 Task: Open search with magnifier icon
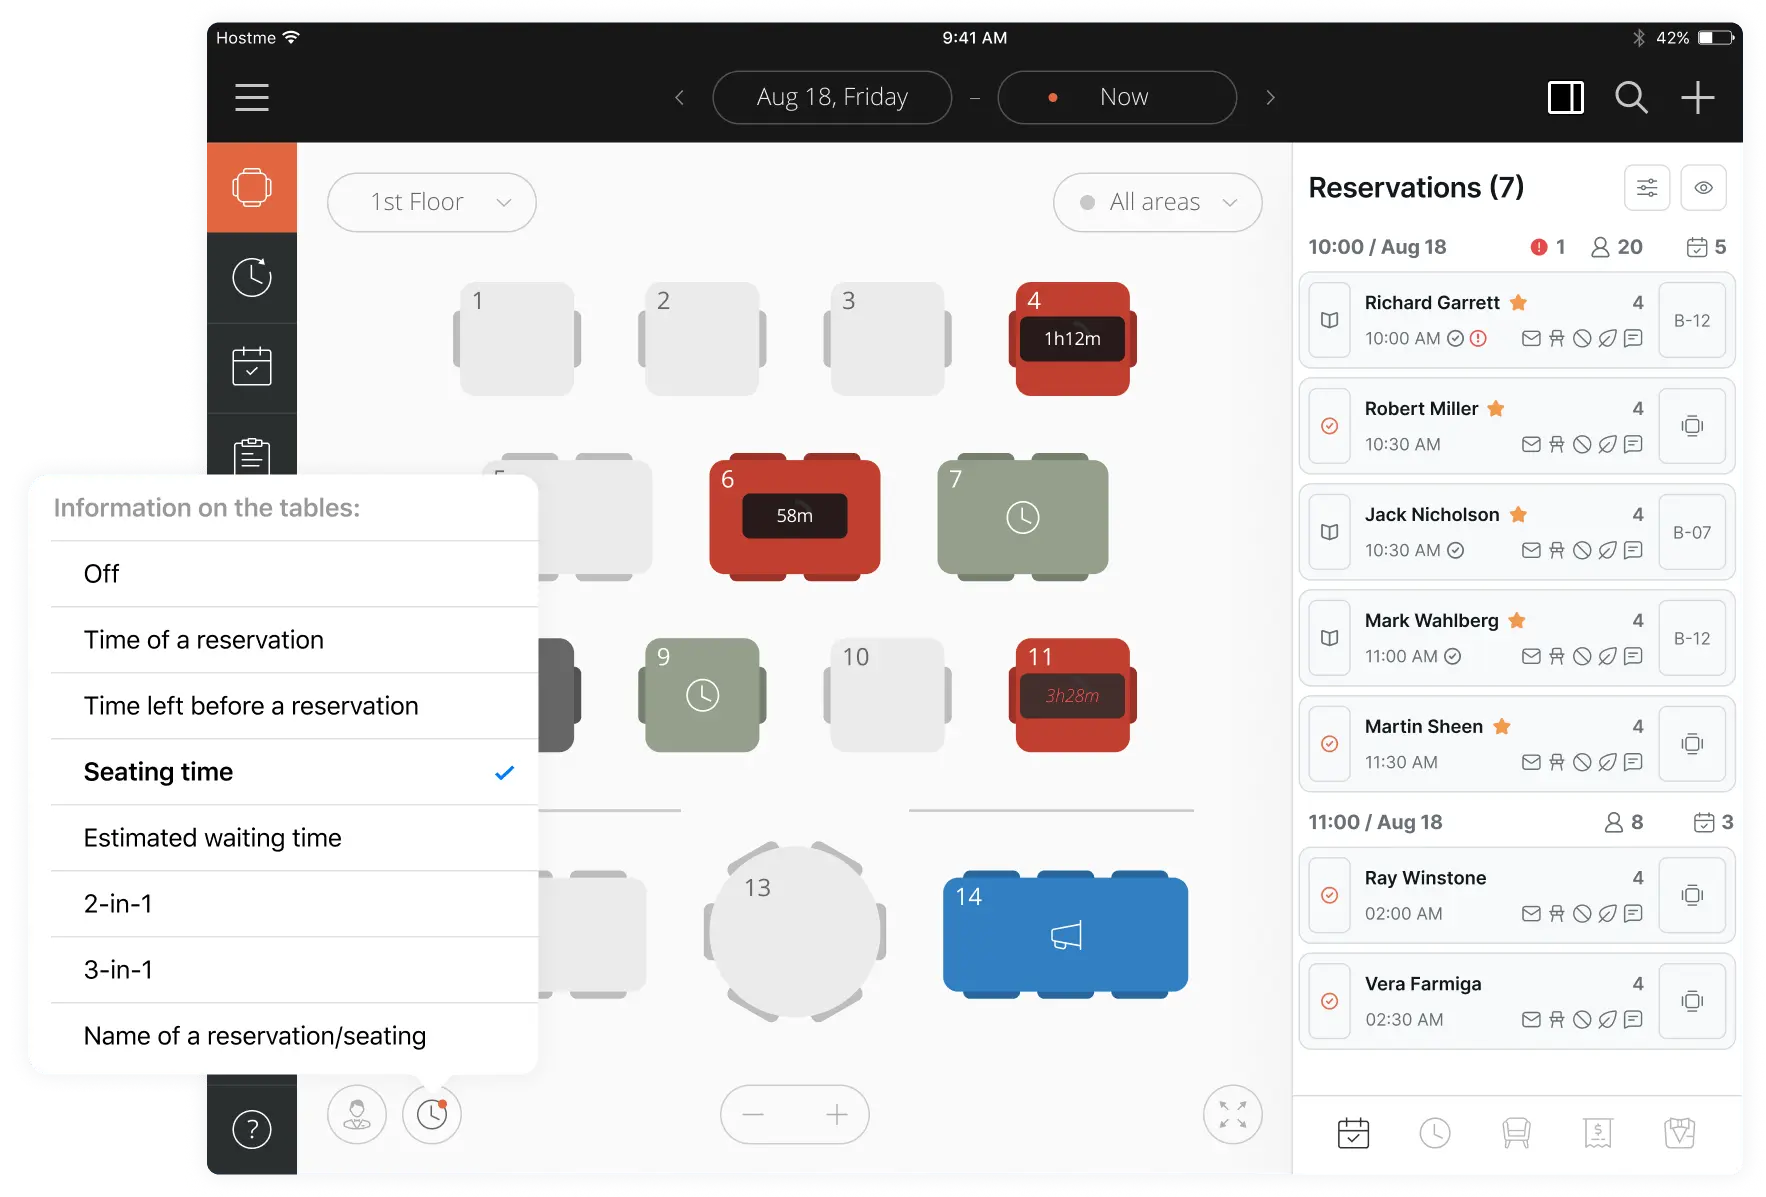point(1631,97)
